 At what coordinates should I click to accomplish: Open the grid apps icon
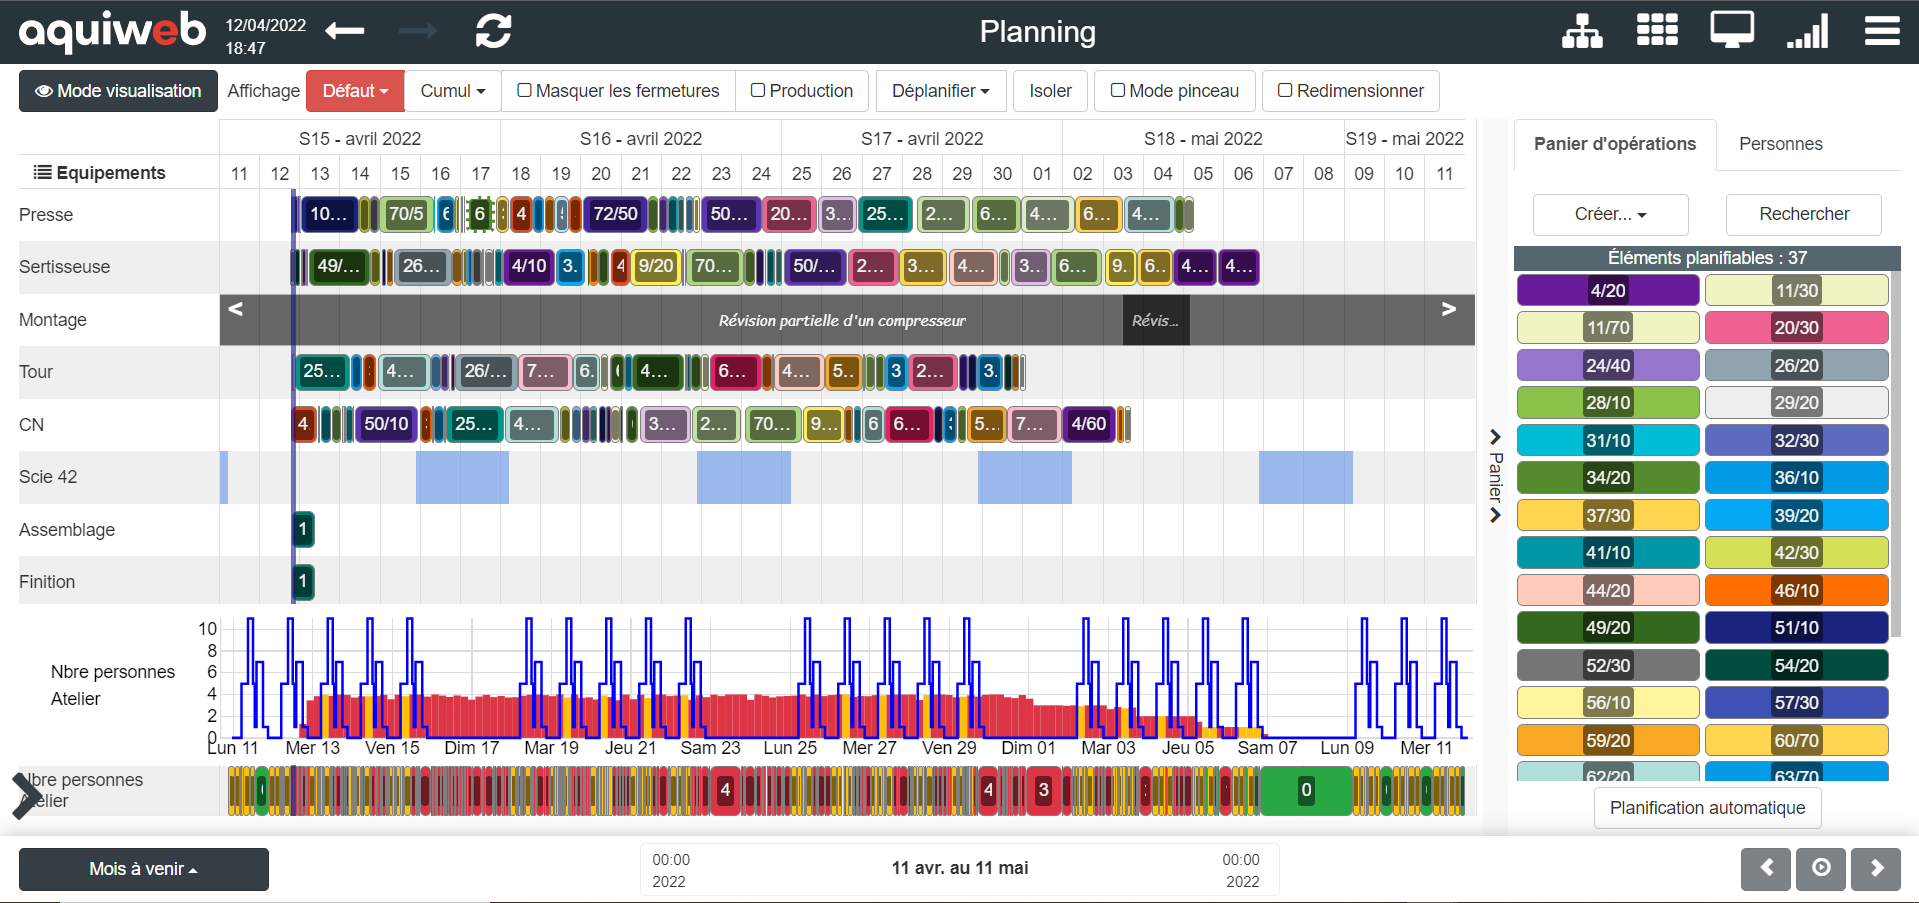coord(1657,31)
